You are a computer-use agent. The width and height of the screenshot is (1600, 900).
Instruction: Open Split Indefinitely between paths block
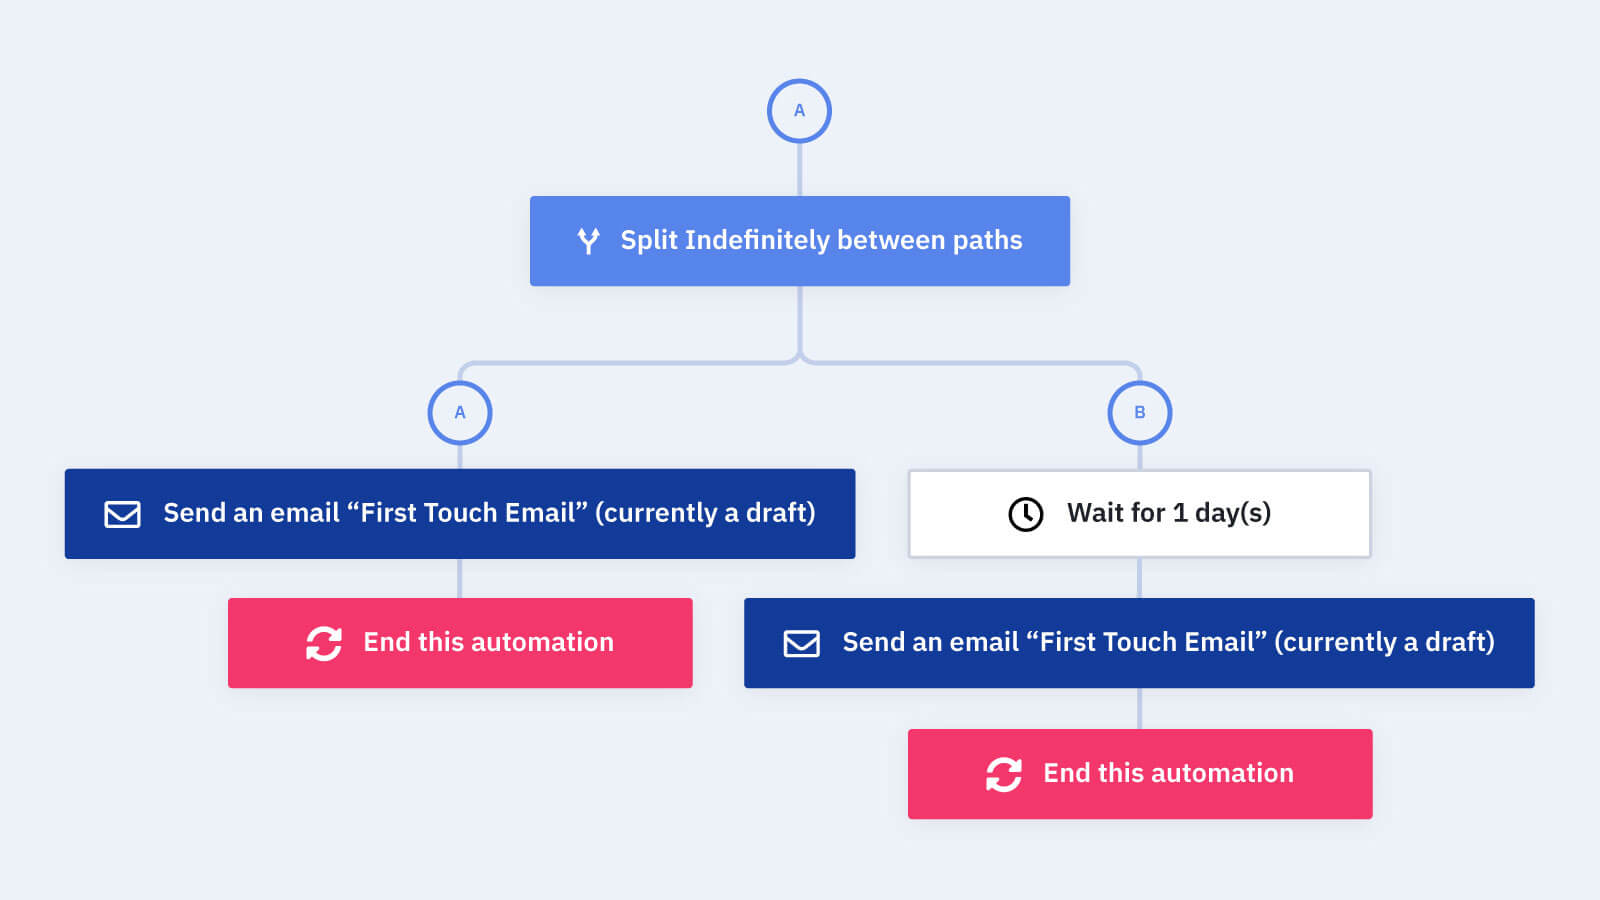click(x=800, y=241)
